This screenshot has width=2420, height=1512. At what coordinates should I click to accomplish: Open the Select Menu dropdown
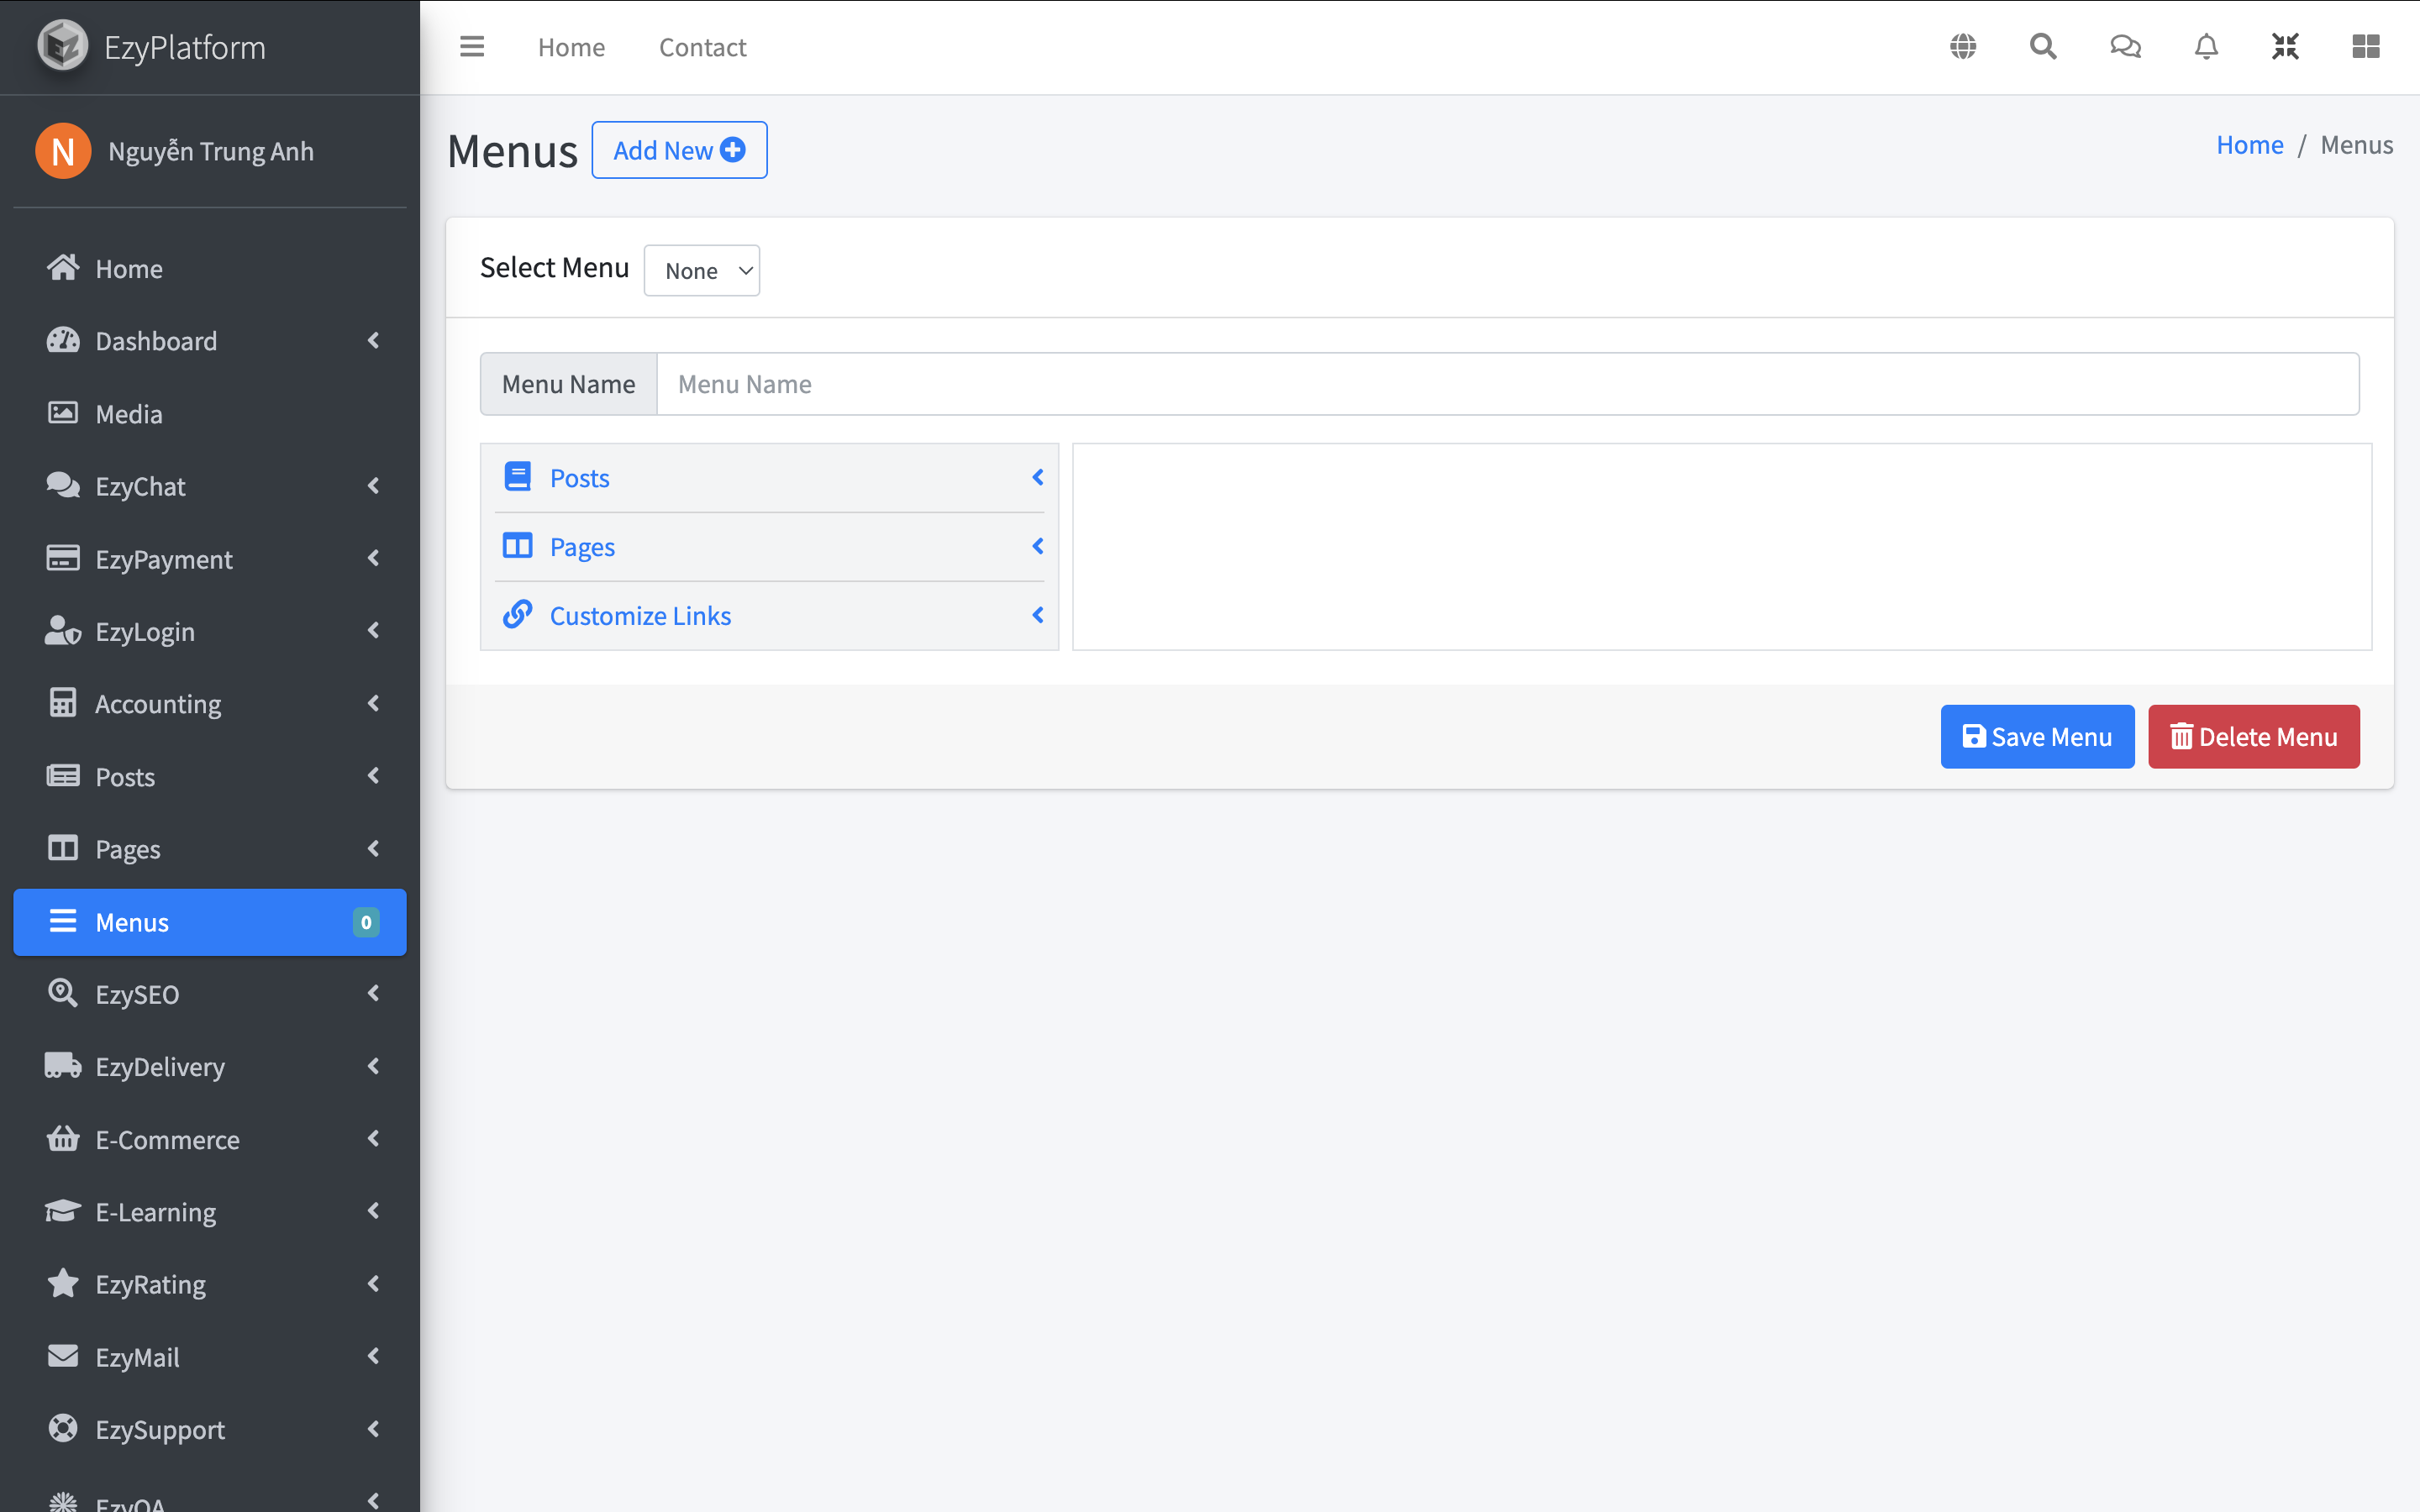click(702, 270)
